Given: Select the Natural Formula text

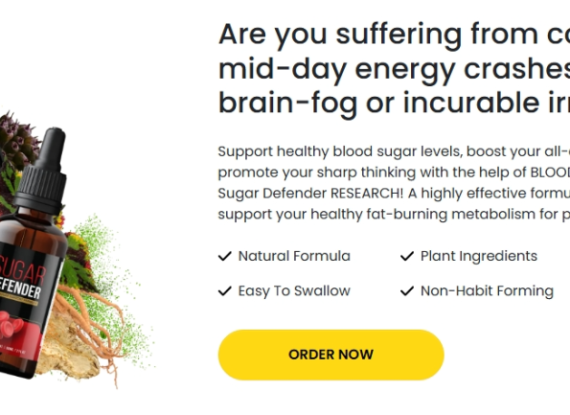Looking at the screenshot, I should (294, 256).
